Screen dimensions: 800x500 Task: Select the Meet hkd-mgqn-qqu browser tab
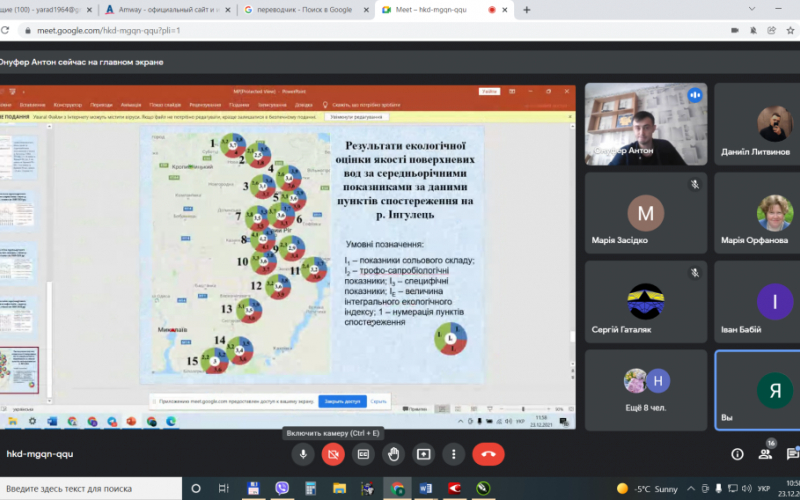432,10
